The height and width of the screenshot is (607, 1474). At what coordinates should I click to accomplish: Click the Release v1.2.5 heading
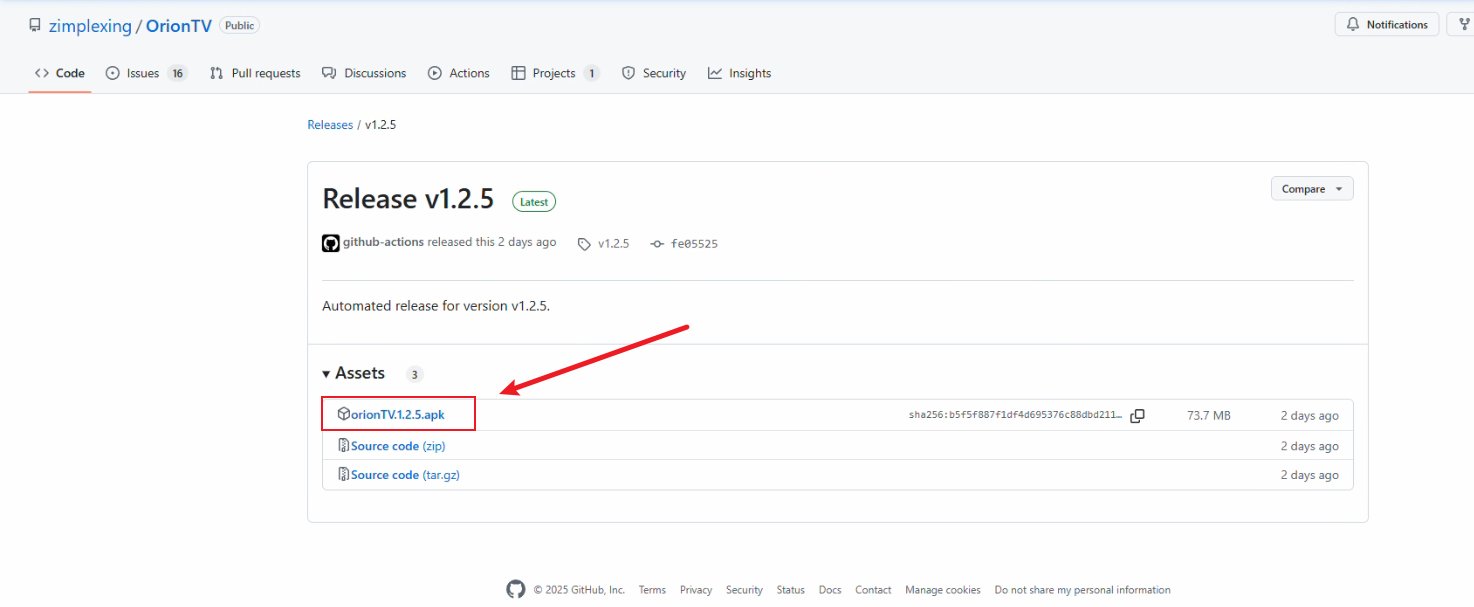point(408,199)
